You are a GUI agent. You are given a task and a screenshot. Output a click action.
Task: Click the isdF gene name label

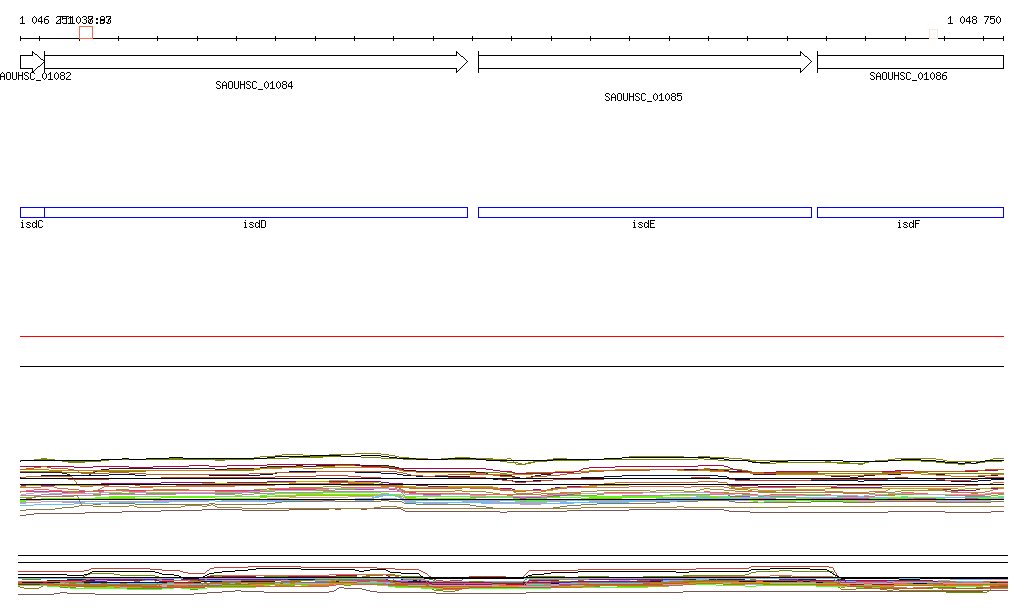(908, 225)
